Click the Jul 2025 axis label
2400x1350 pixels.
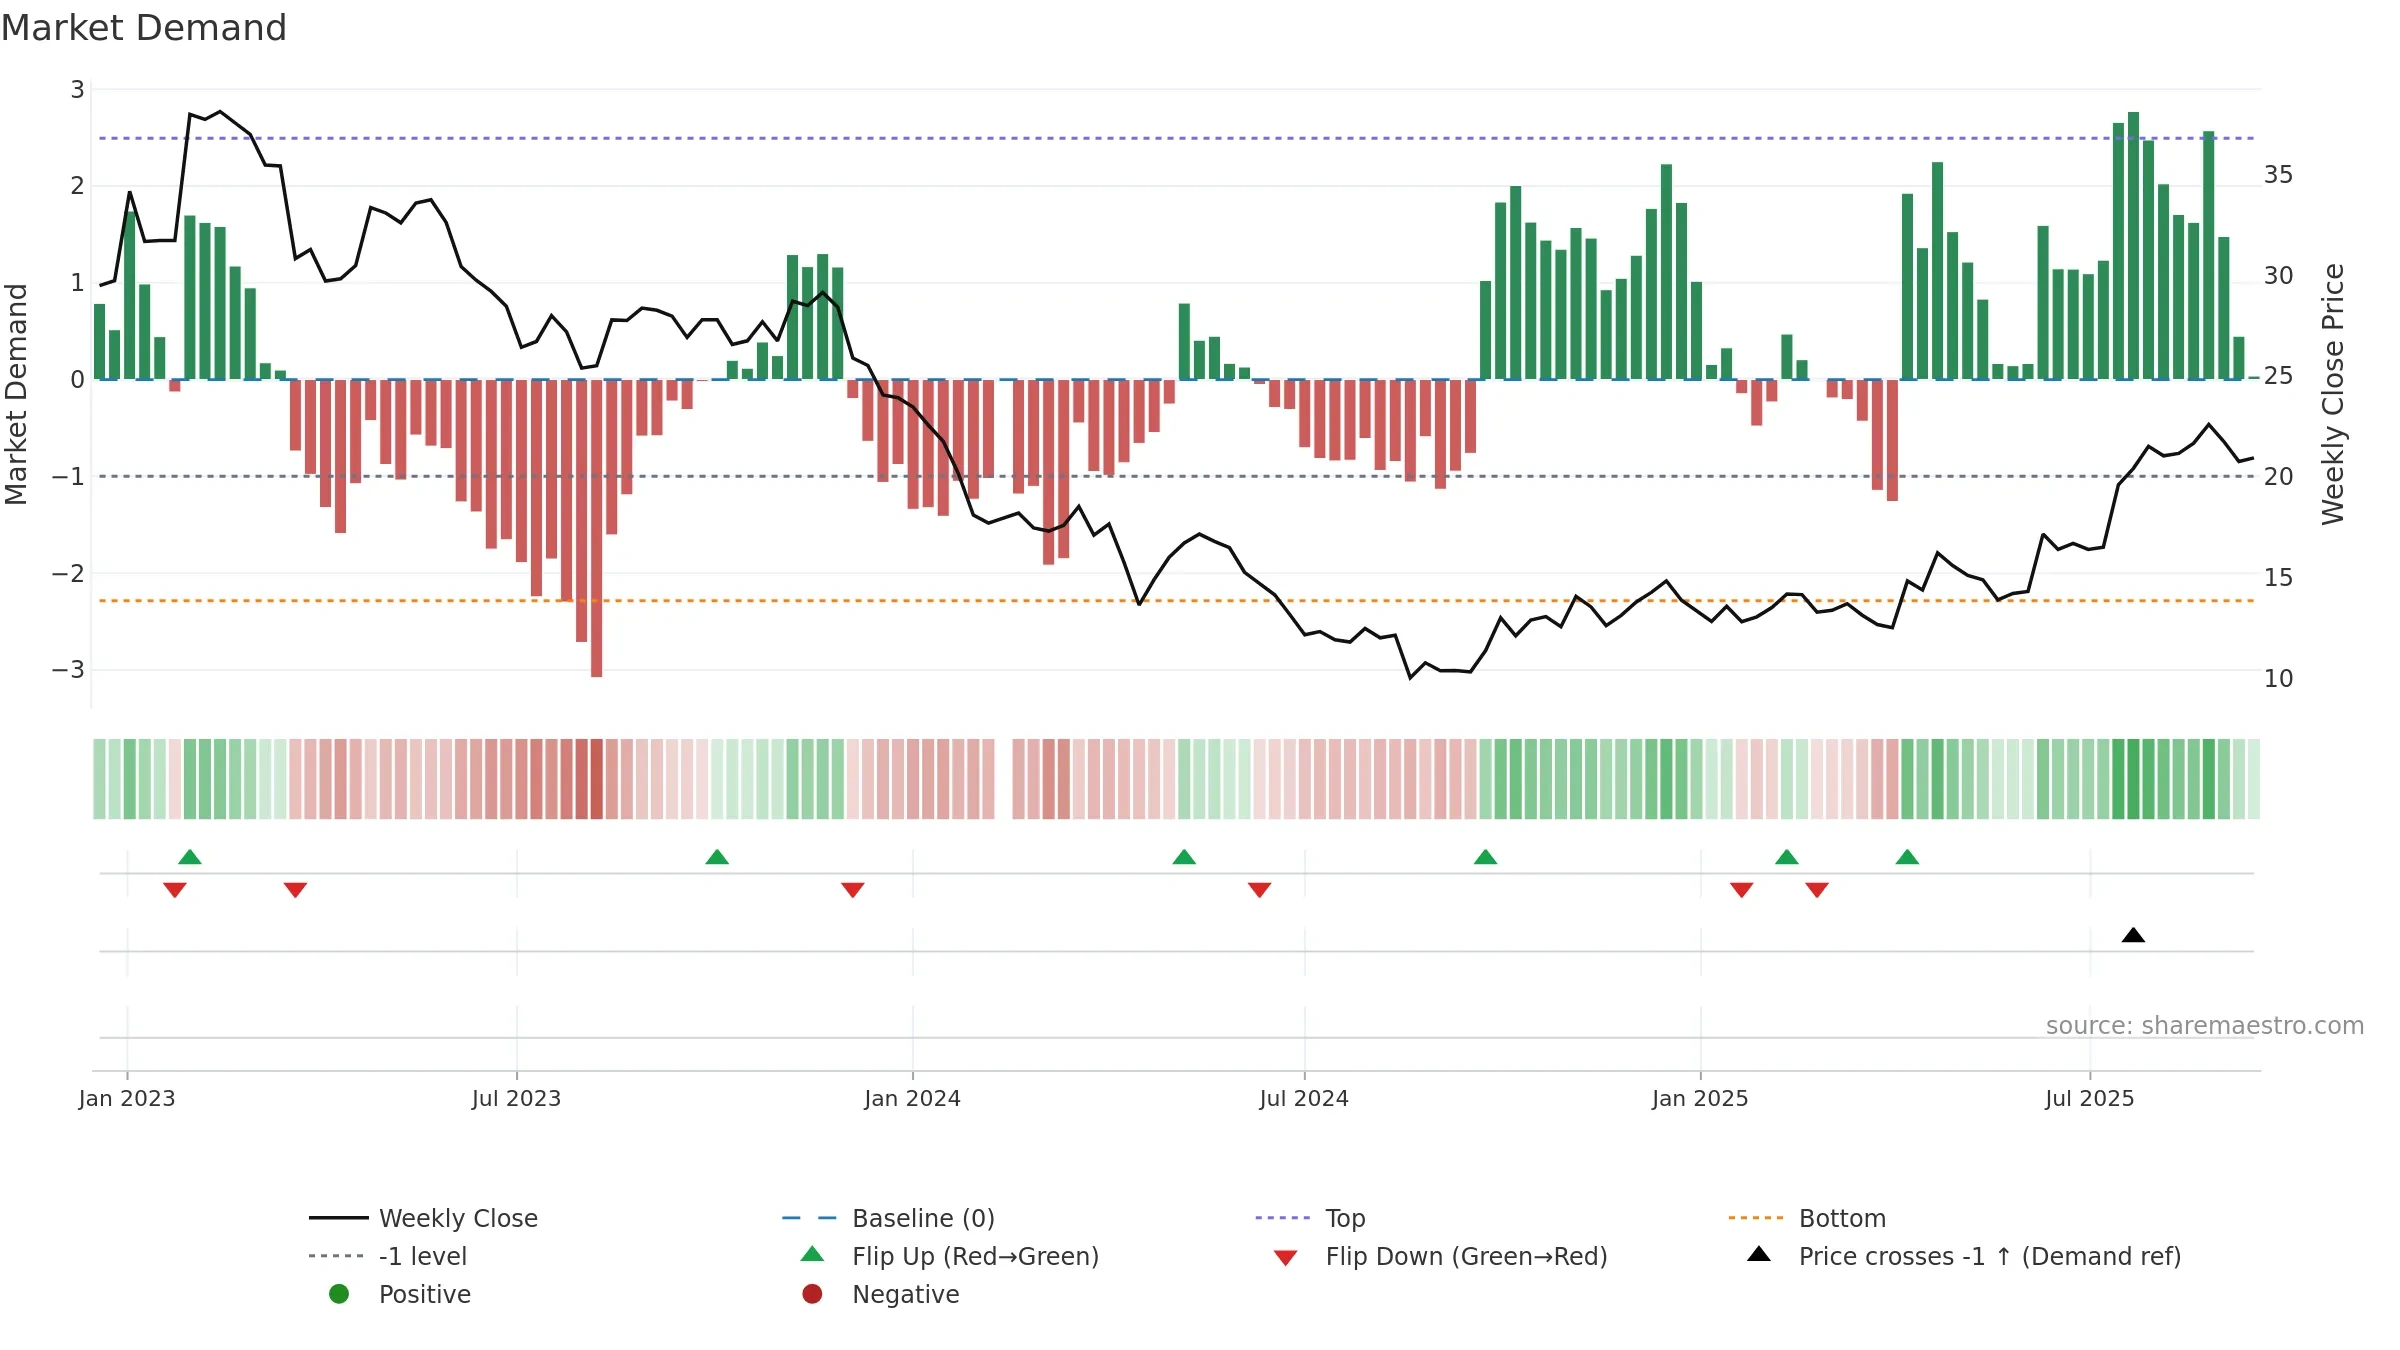click(2090, 1099)
